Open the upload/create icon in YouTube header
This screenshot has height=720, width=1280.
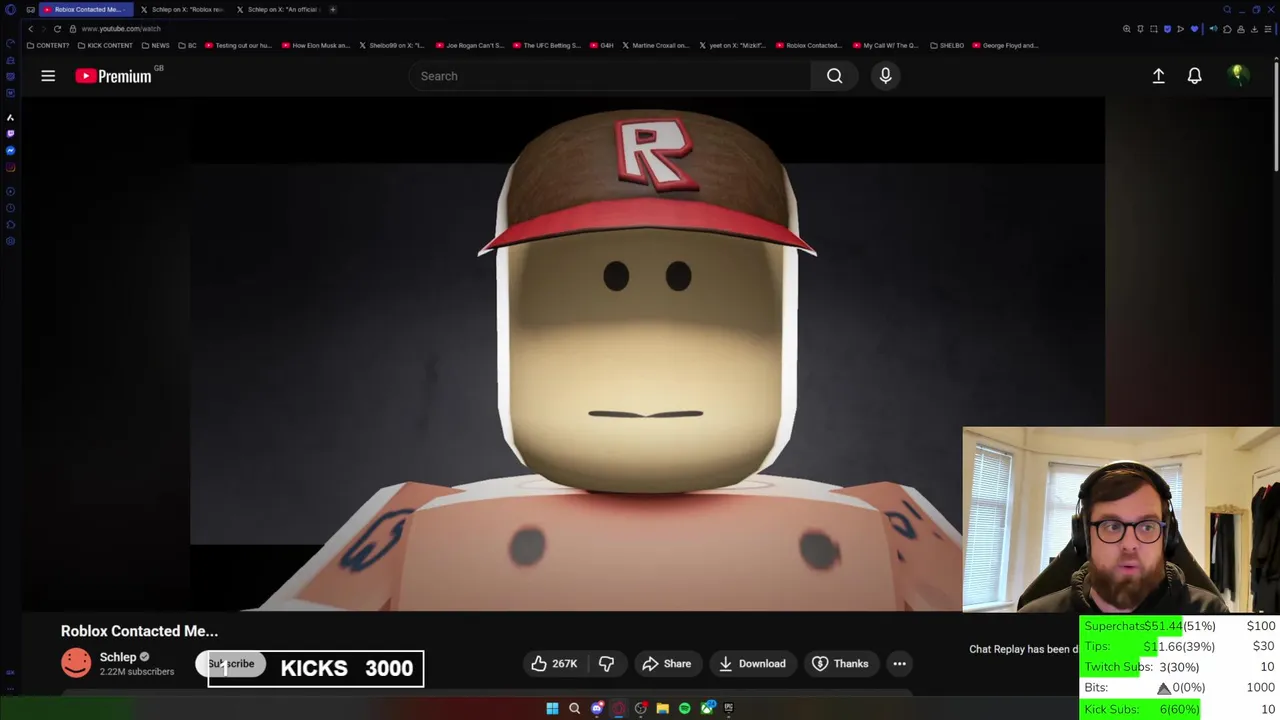click(1158, 76)
